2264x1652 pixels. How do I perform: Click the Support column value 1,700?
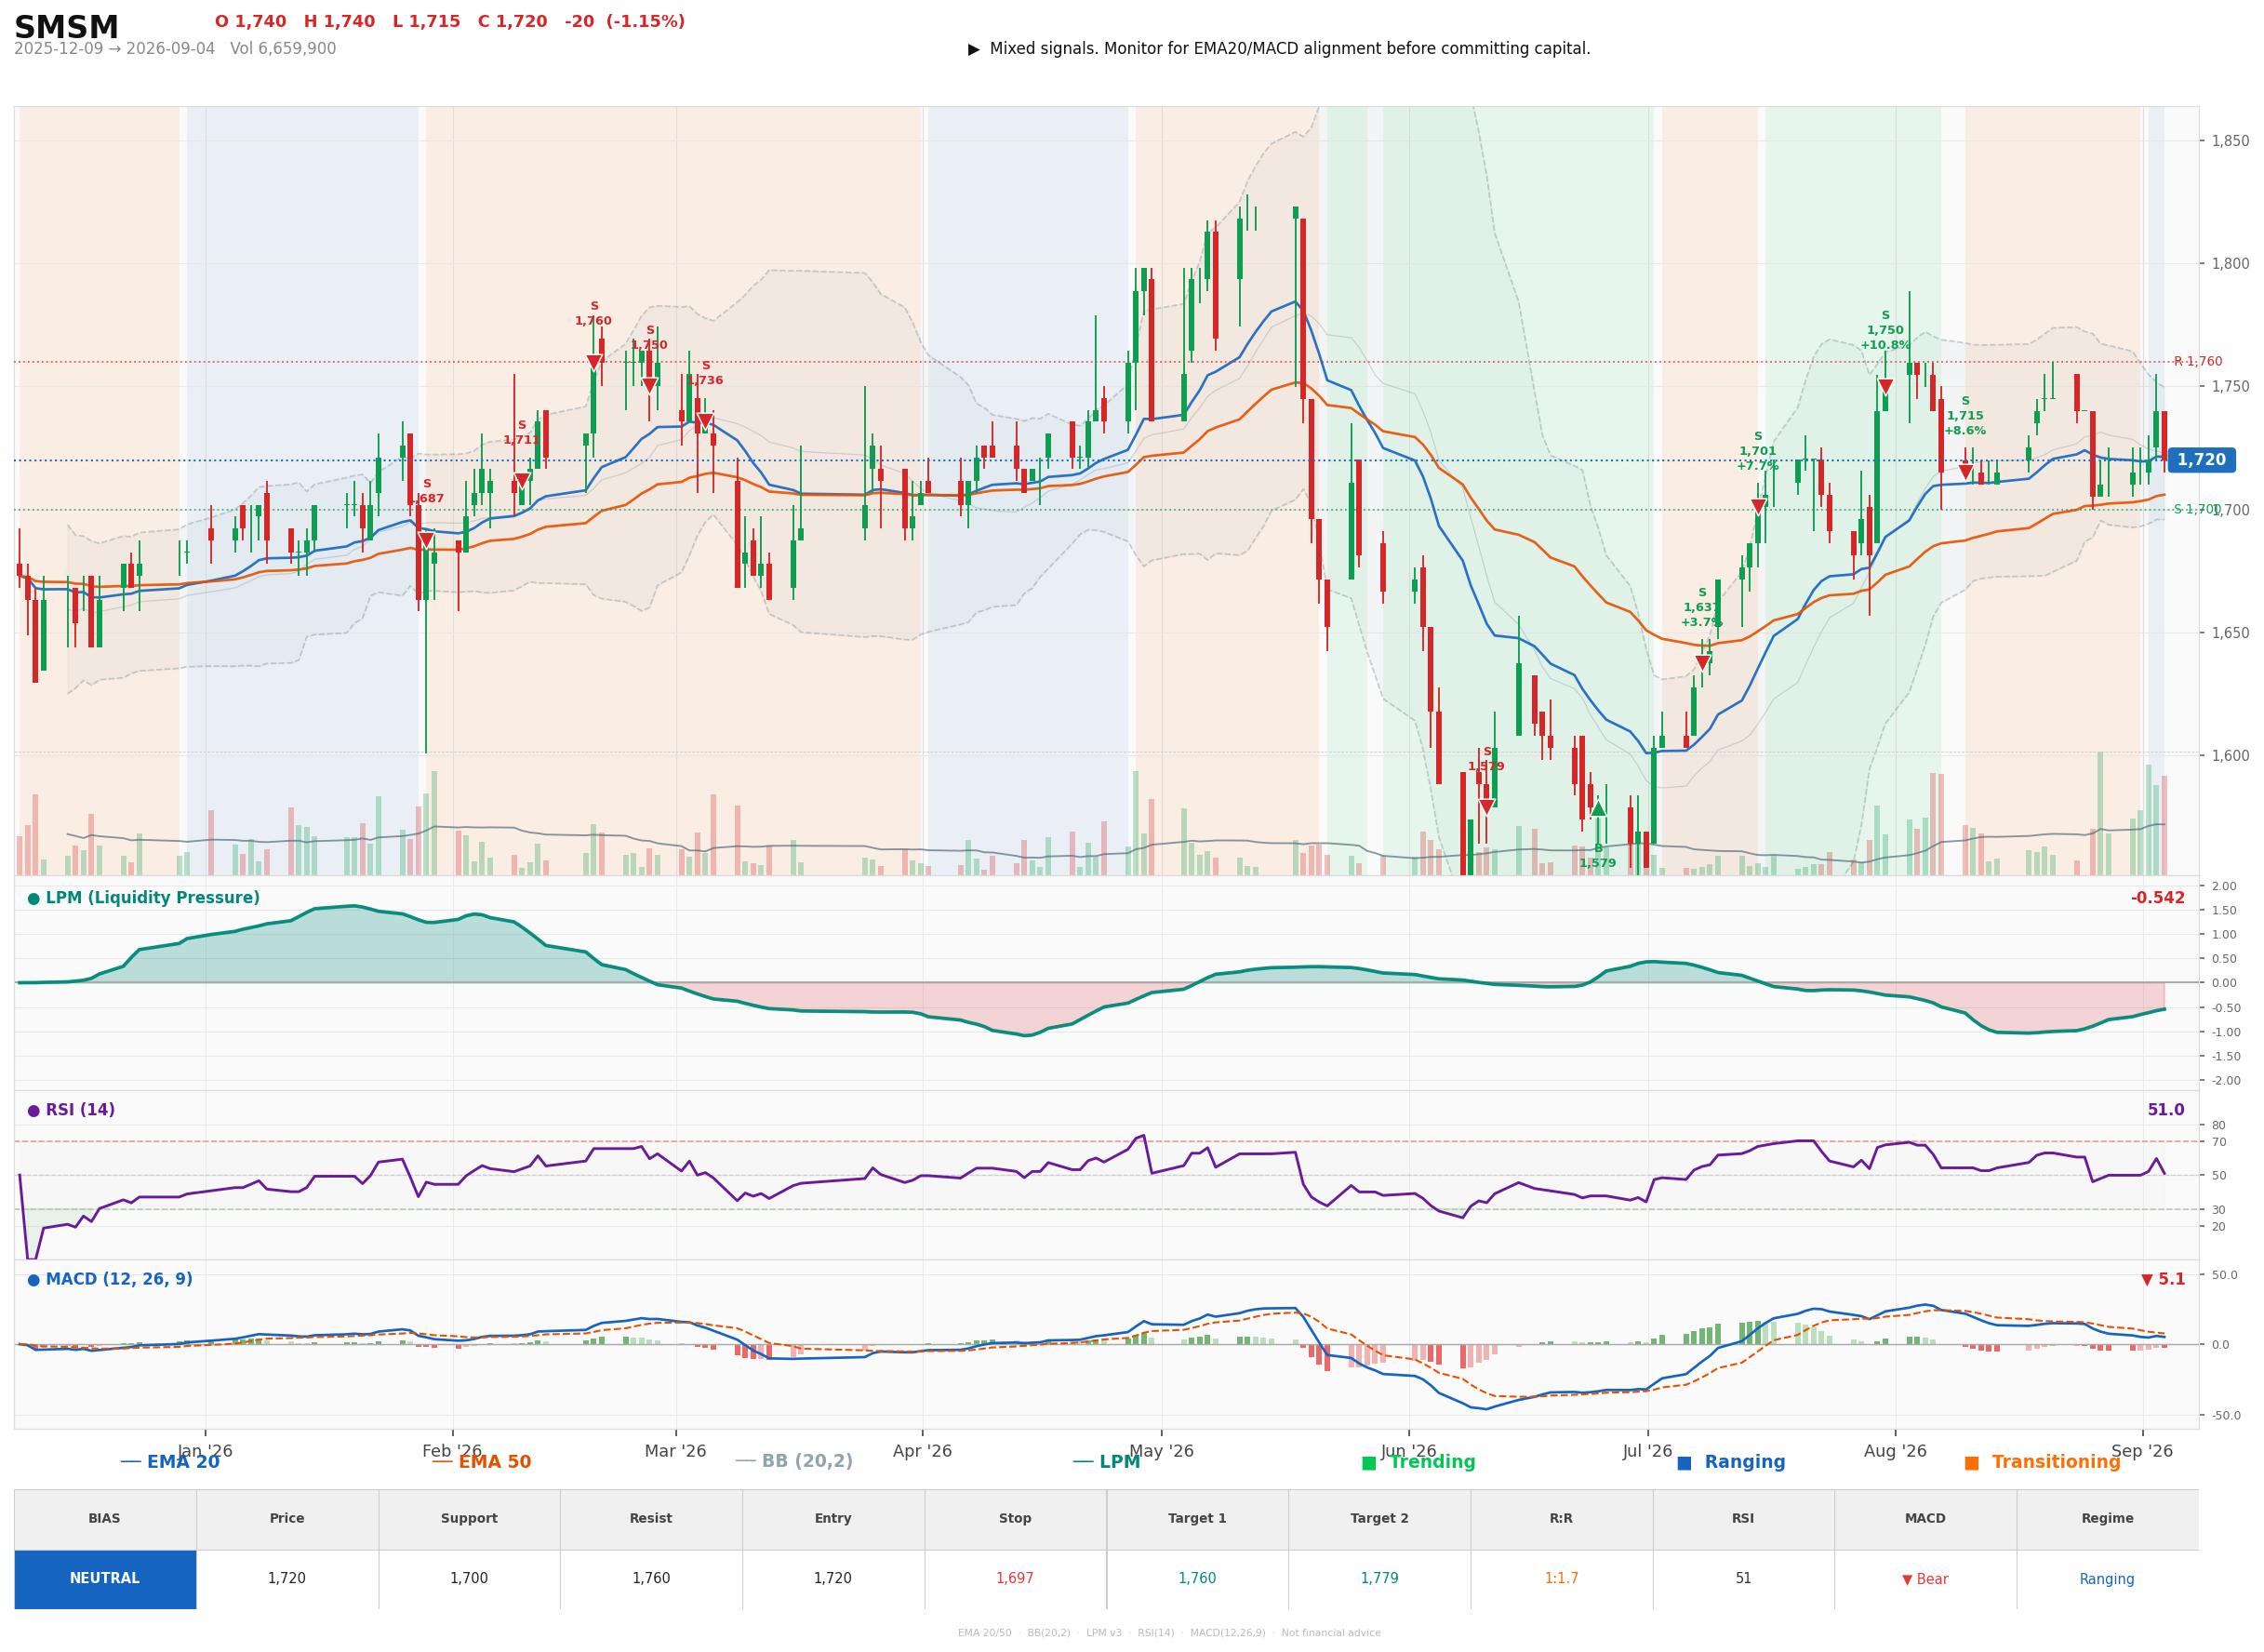pyautogui.click(x=469, y=1579)
